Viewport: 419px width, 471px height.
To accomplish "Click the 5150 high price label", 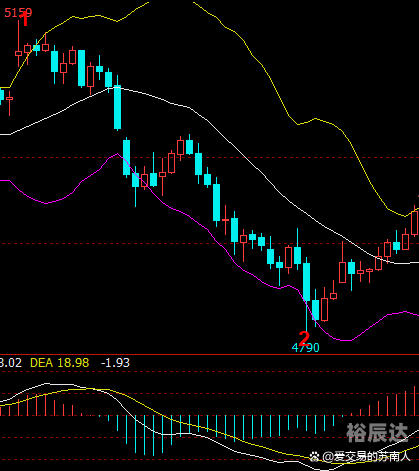I will tap(18, 13).
